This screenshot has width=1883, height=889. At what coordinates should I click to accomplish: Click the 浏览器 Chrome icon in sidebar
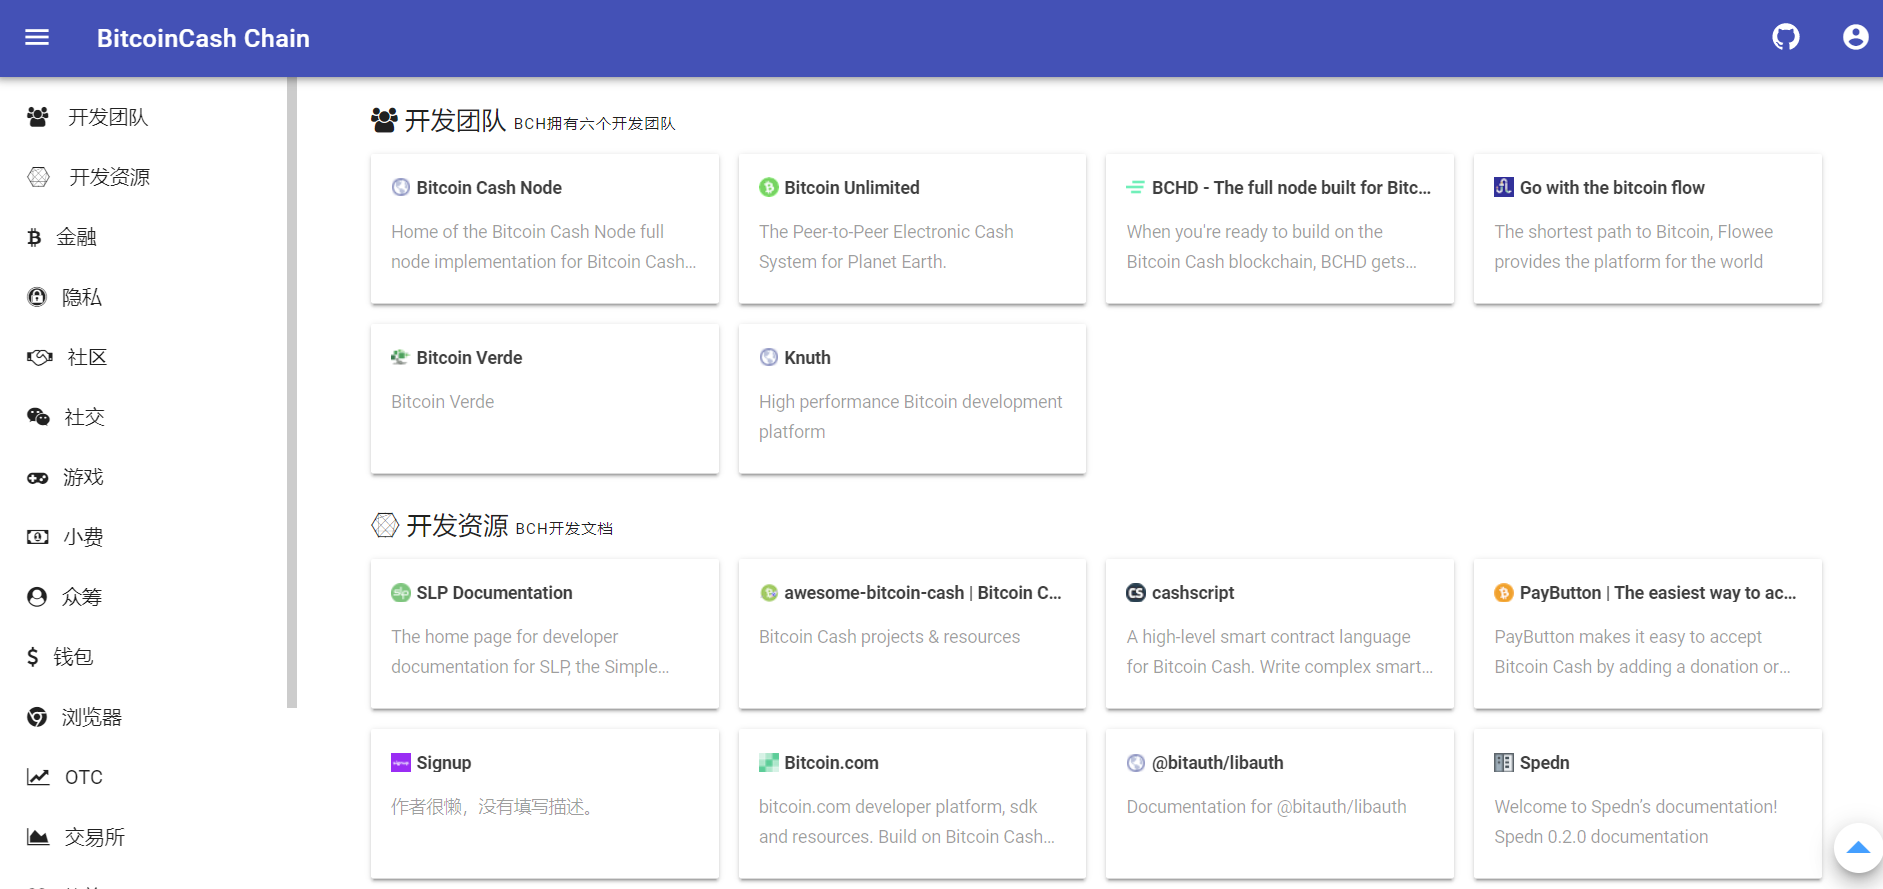pos(37,717)
